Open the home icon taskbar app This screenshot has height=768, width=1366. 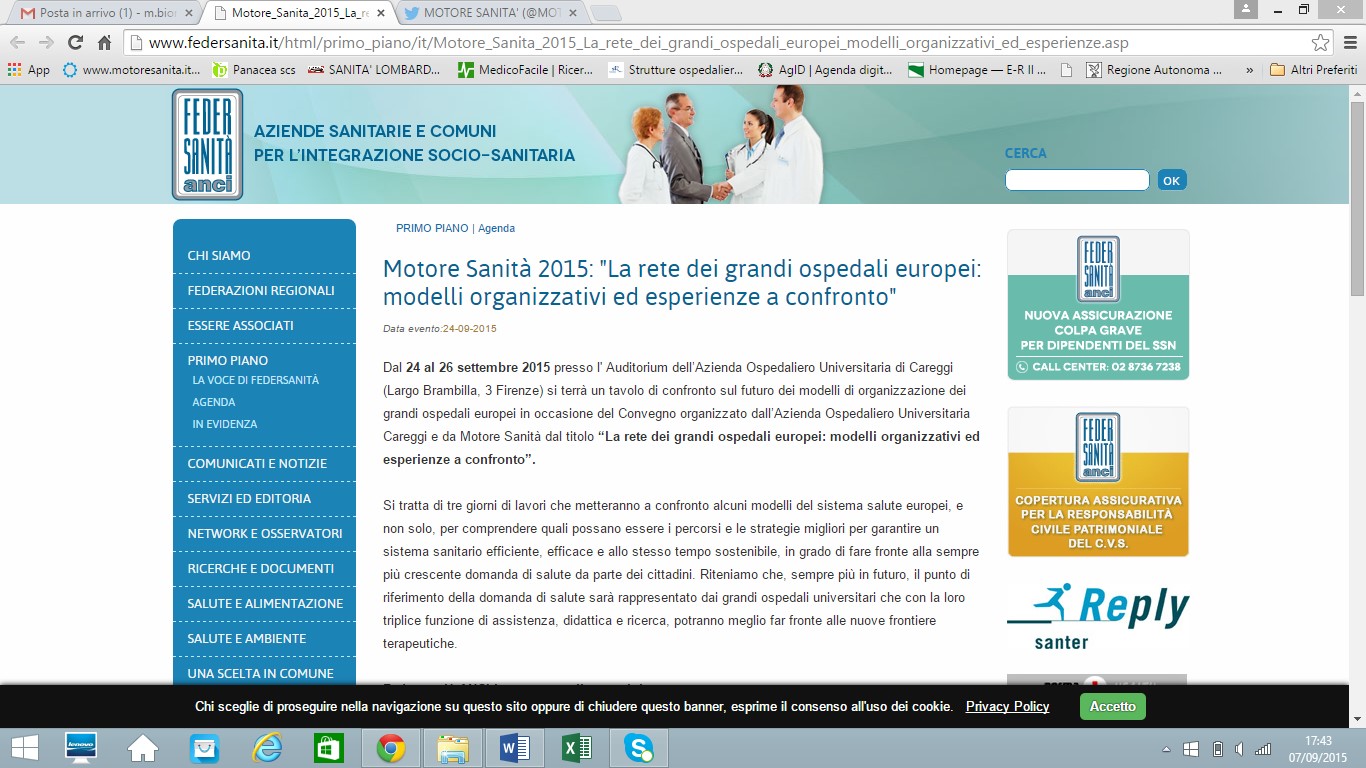[143, 748]
